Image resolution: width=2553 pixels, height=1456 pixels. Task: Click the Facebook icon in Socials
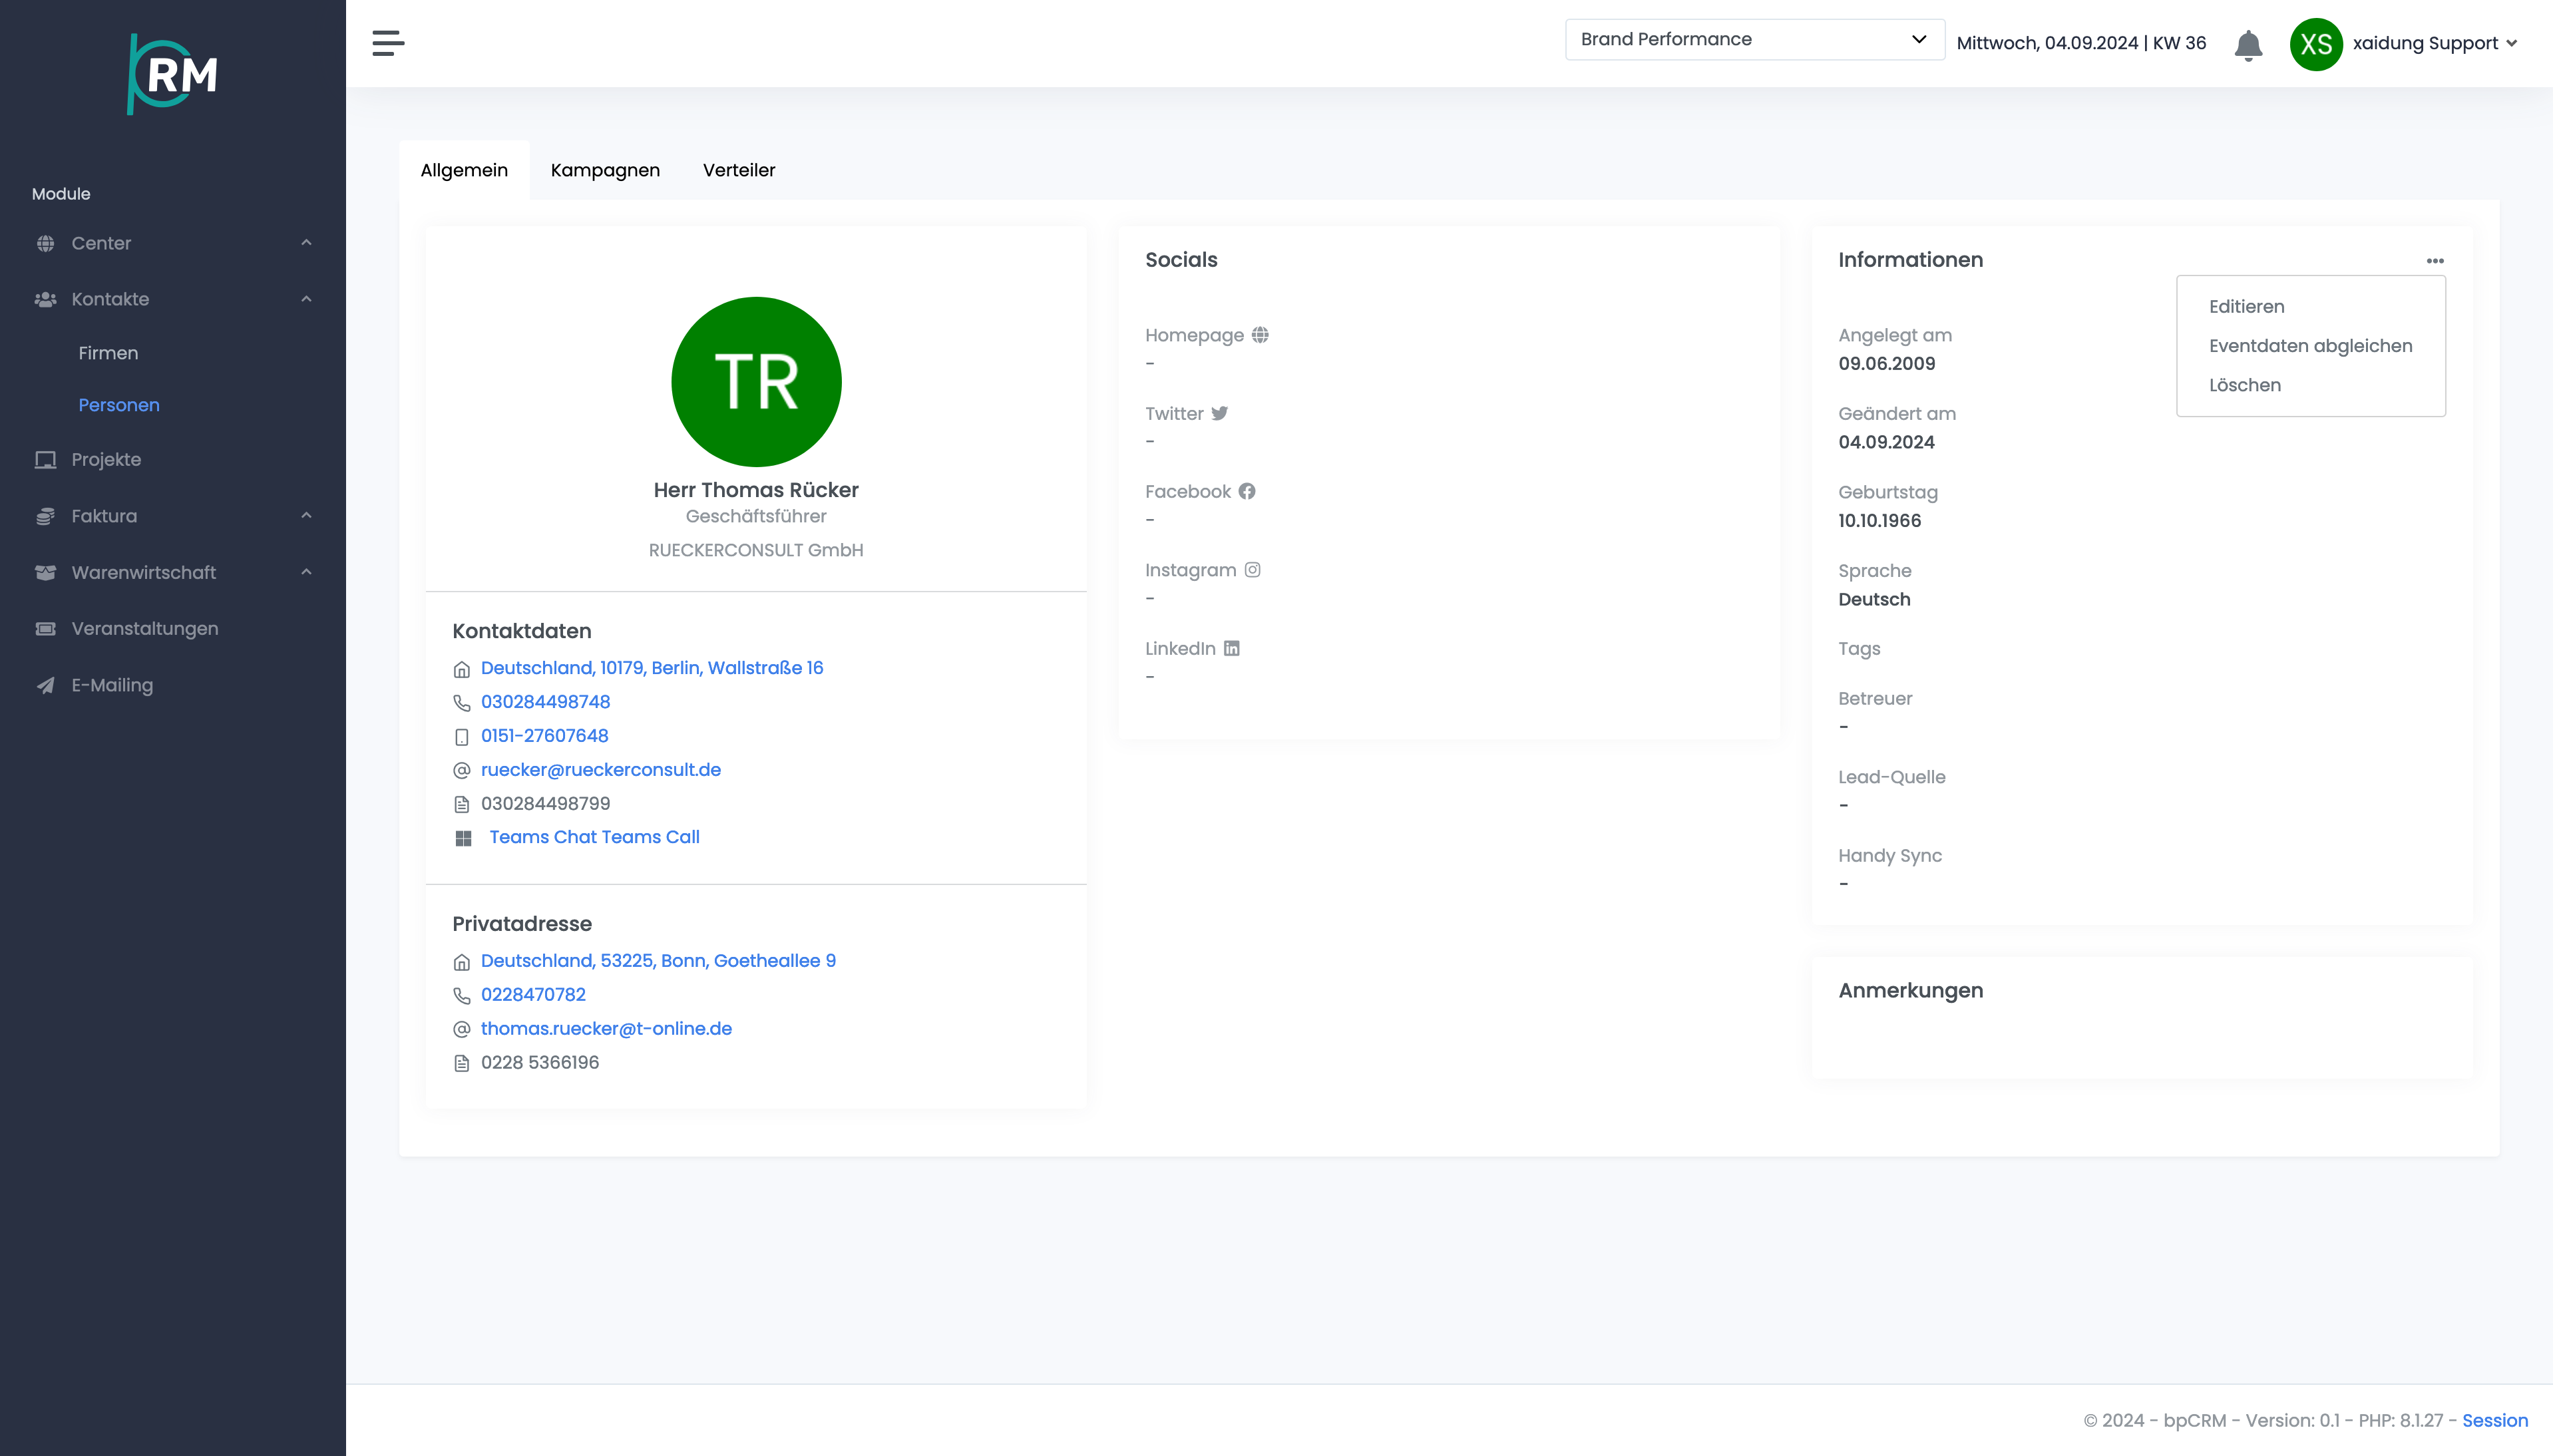(x=1247, y=491)
